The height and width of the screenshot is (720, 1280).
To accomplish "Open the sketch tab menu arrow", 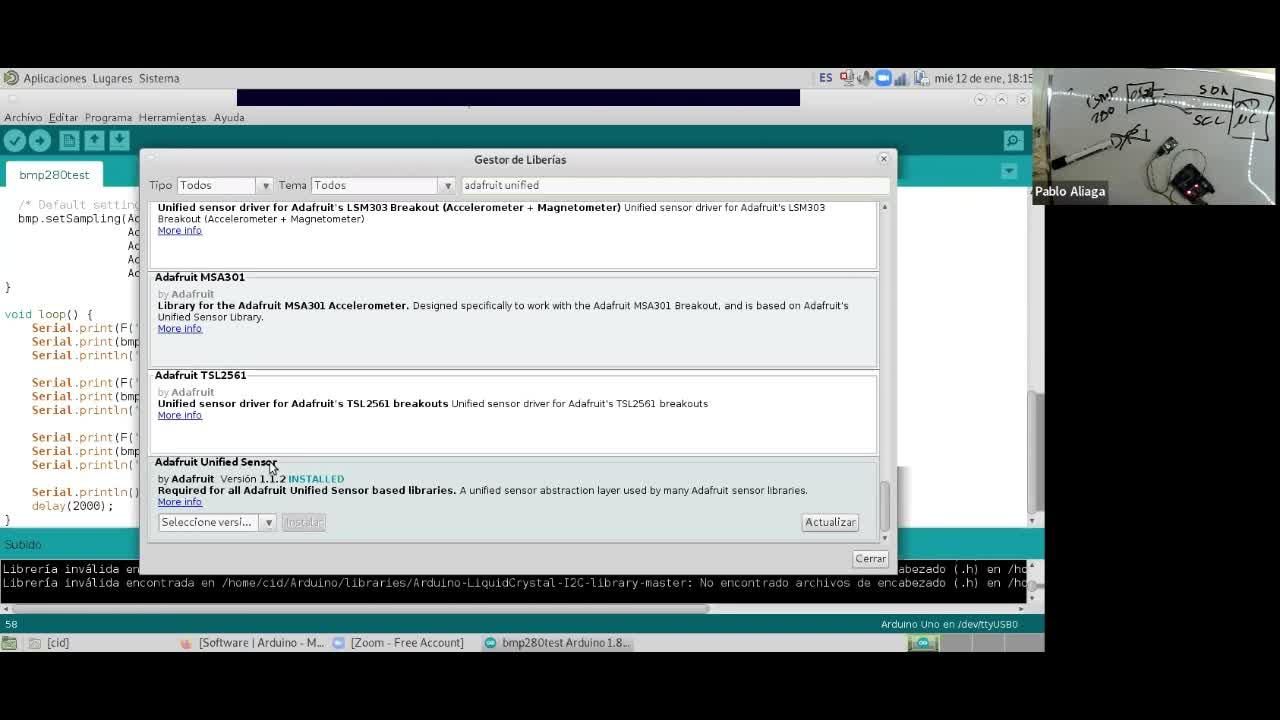I will click(x=1009, y=172).
